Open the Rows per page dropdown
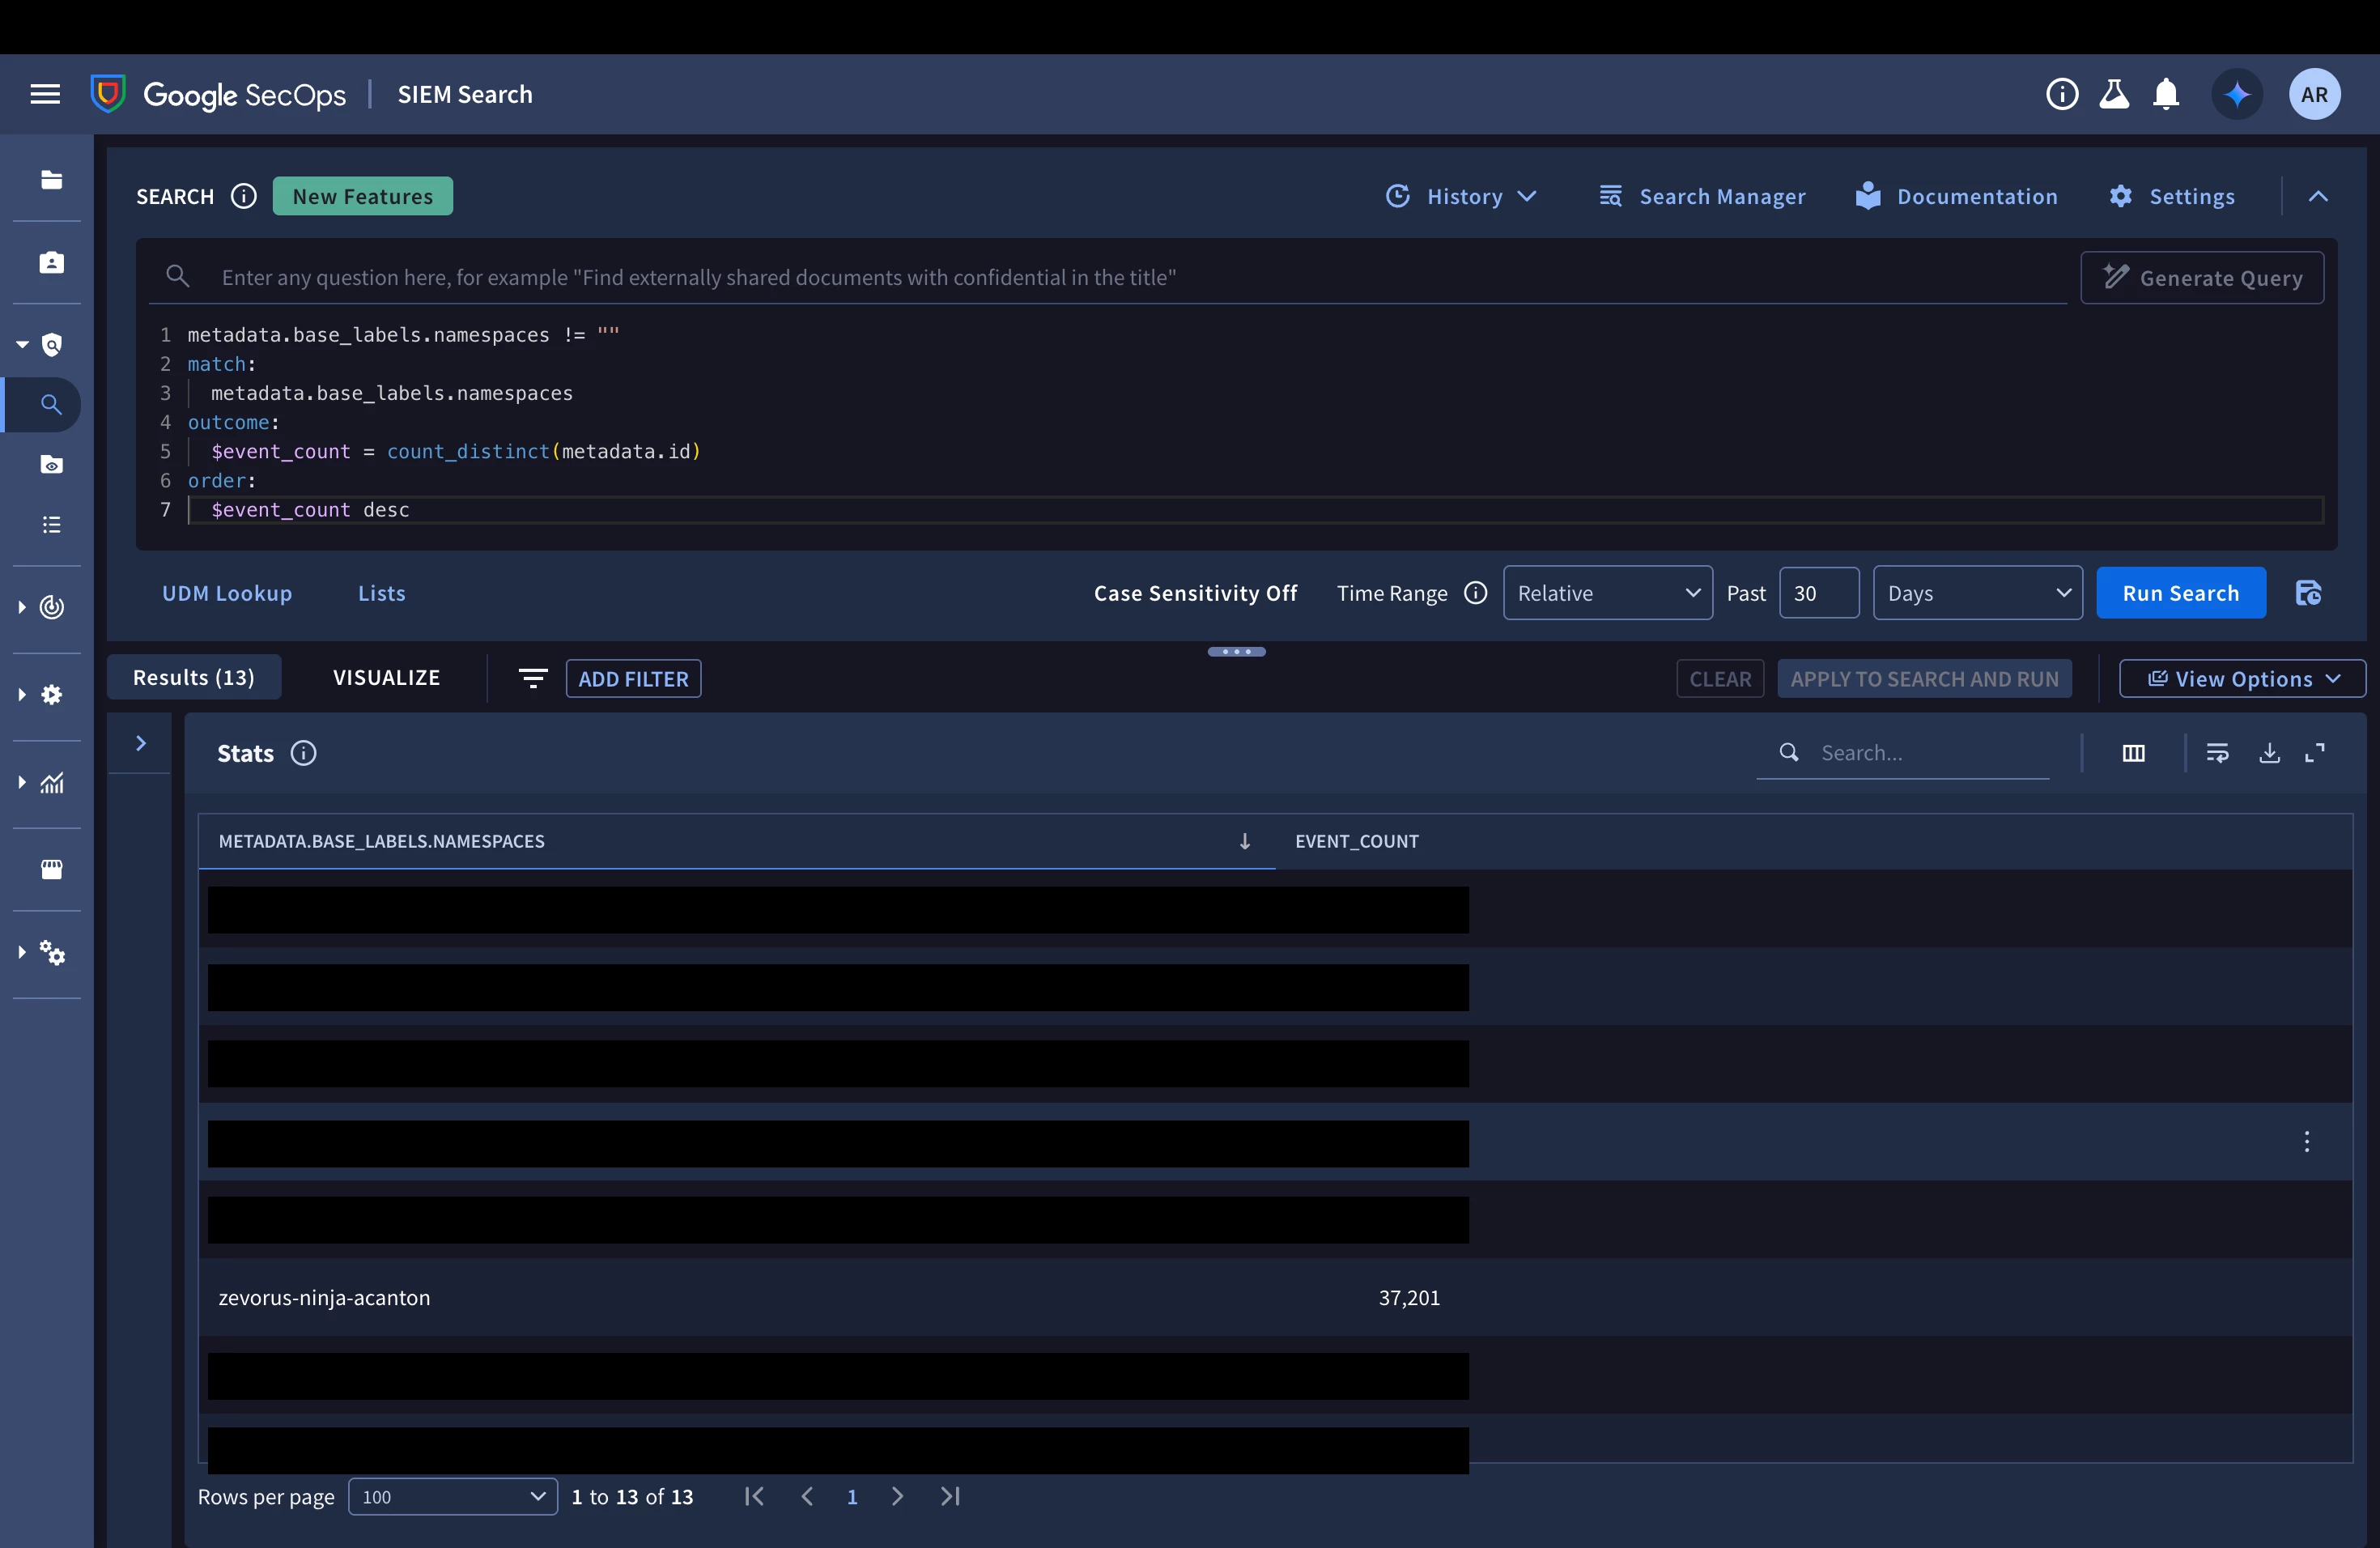 [x=452, y=1496]
